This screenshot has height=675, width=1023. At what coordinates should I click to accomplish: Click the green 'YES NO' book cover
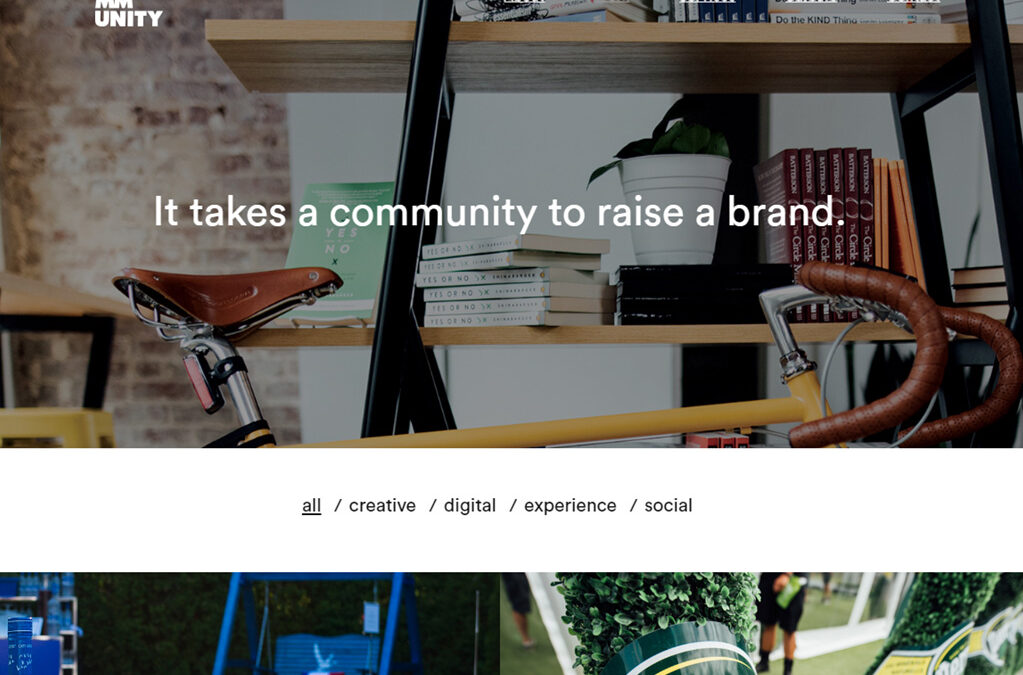[x=339, y=253]
